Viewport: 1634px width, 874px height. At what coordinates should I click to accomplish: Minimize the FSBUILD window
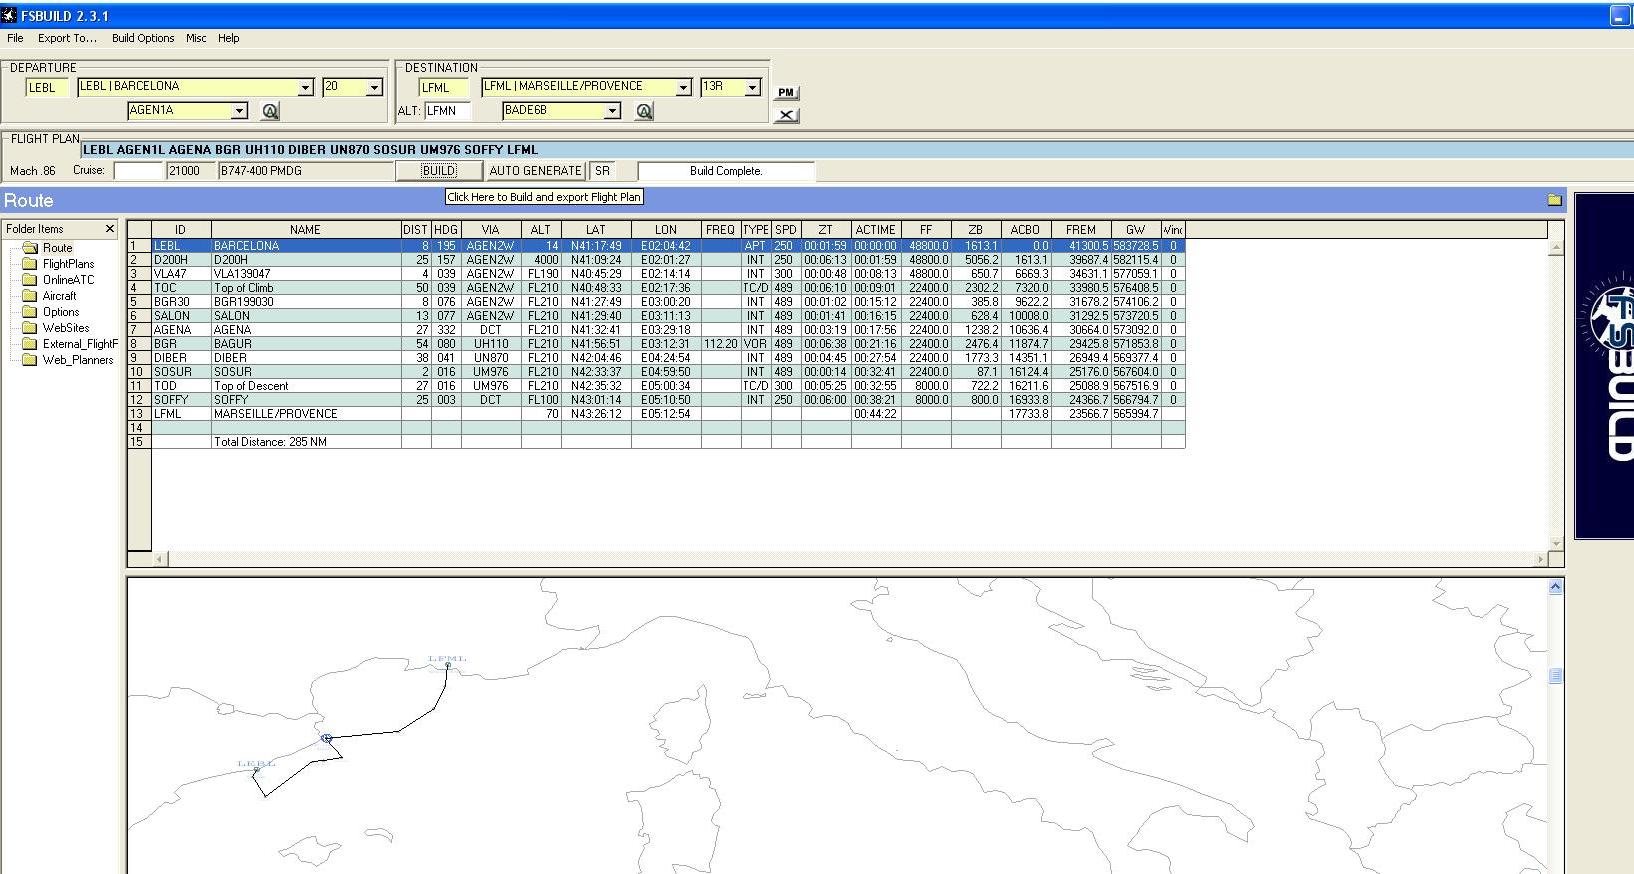coord(1619,15)
